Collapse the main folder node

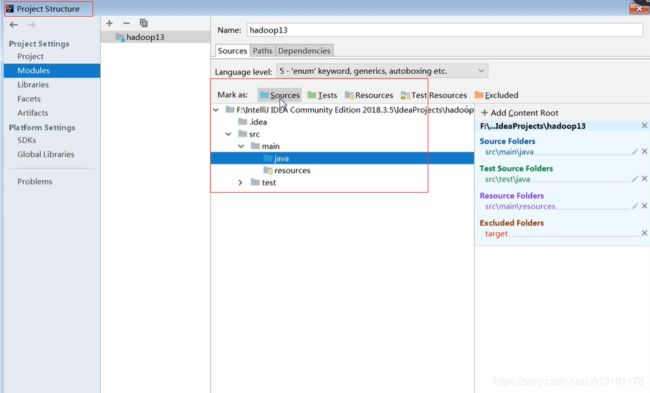[241, 146]
